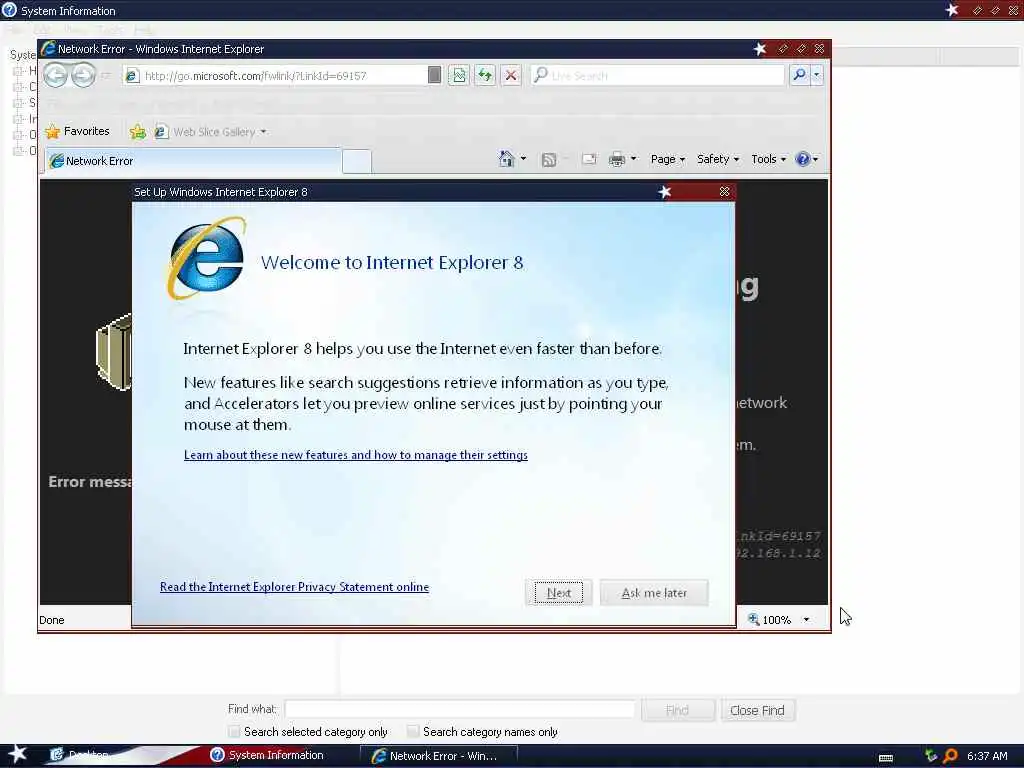Open the Tools menu

point(768,159)
